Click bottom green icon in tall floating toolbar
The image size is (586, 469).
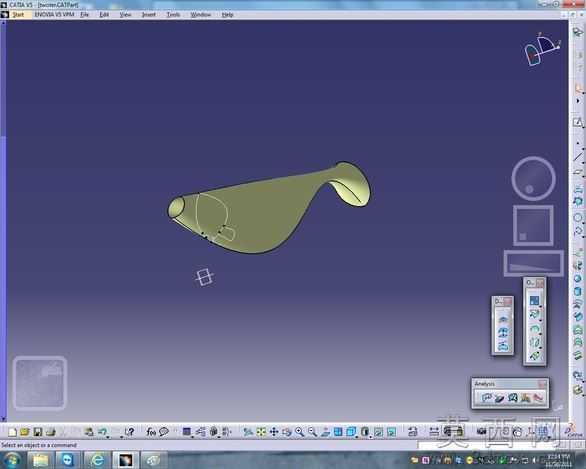(x=534, y=356)
